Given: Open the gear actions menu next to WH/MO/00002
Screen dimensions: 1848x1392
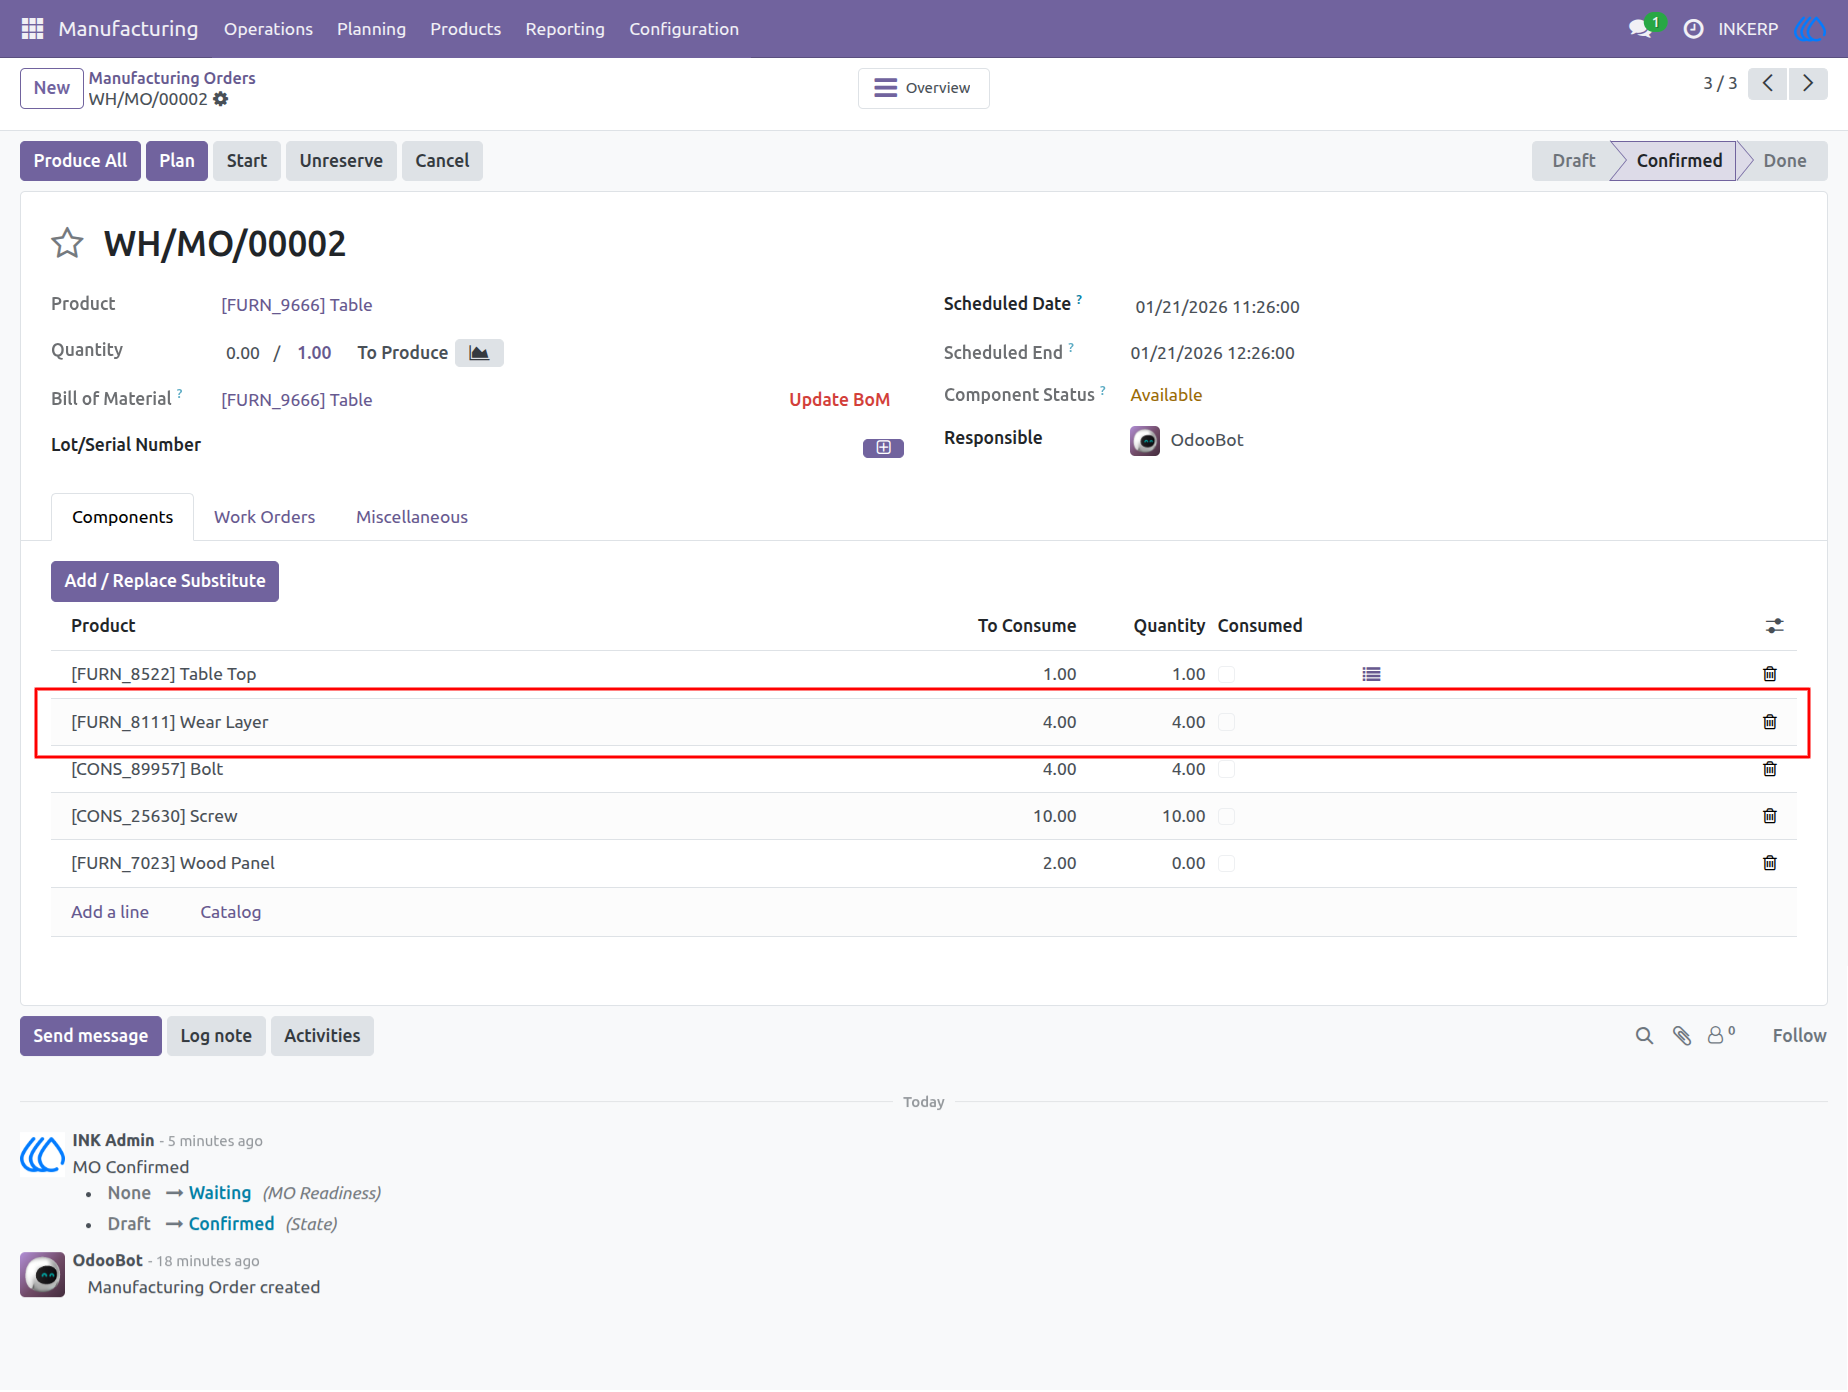Looking at the screenshot, I should [221, 99].
